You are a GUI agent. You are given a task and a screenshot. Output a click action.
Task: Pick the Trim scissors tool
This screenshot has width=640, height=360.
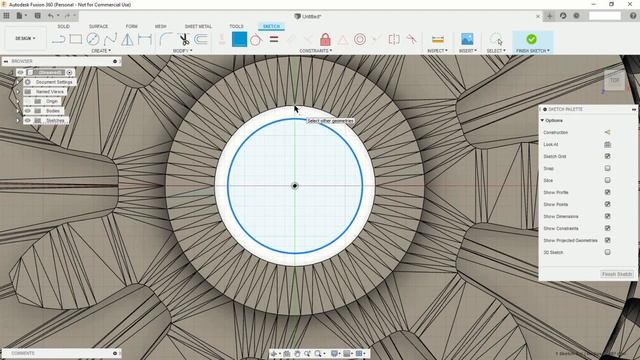coord(184,39)
